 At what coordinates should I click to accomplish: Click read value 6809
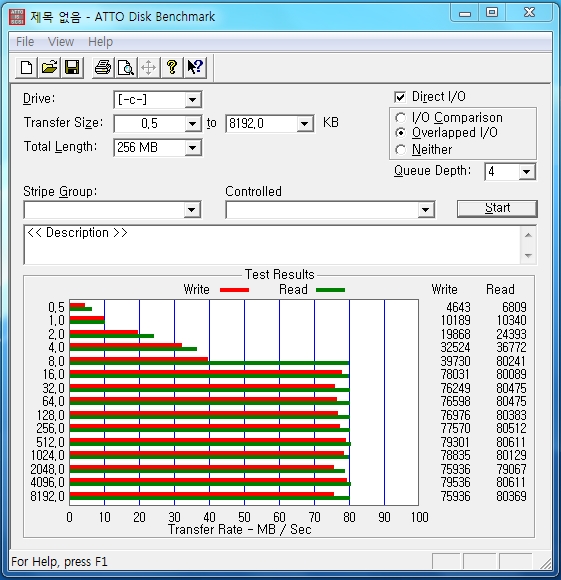coord(514,307)
